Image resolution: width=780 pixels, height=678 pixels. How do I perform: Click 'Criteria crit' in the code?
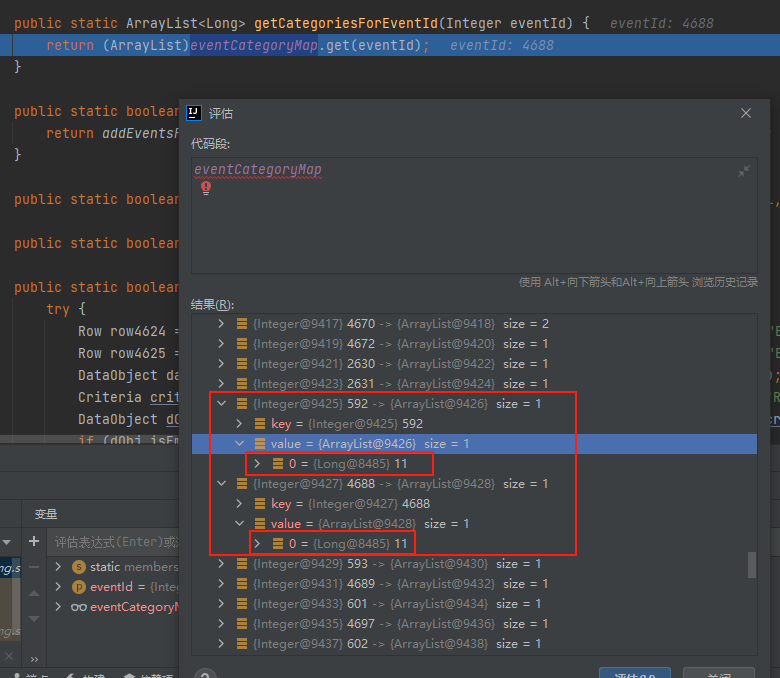coord(128,397)
